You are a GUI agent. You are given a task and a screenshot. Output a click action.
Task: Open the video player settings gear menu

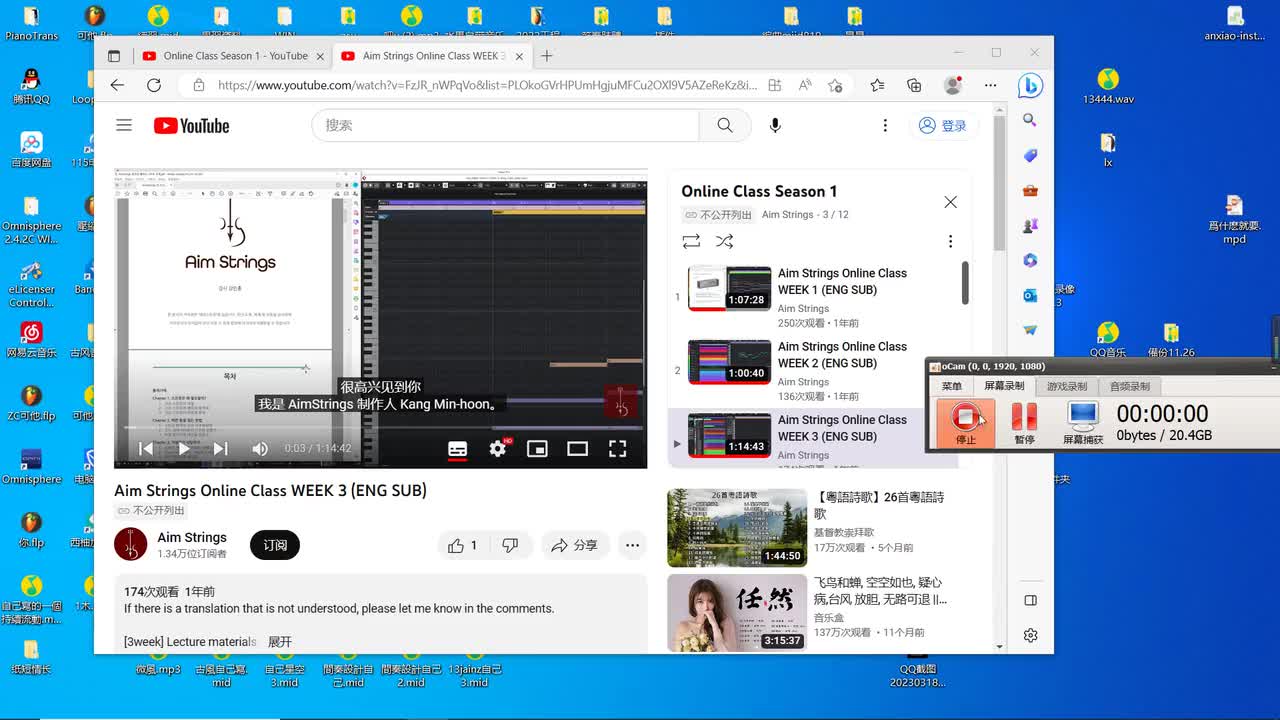498,449
